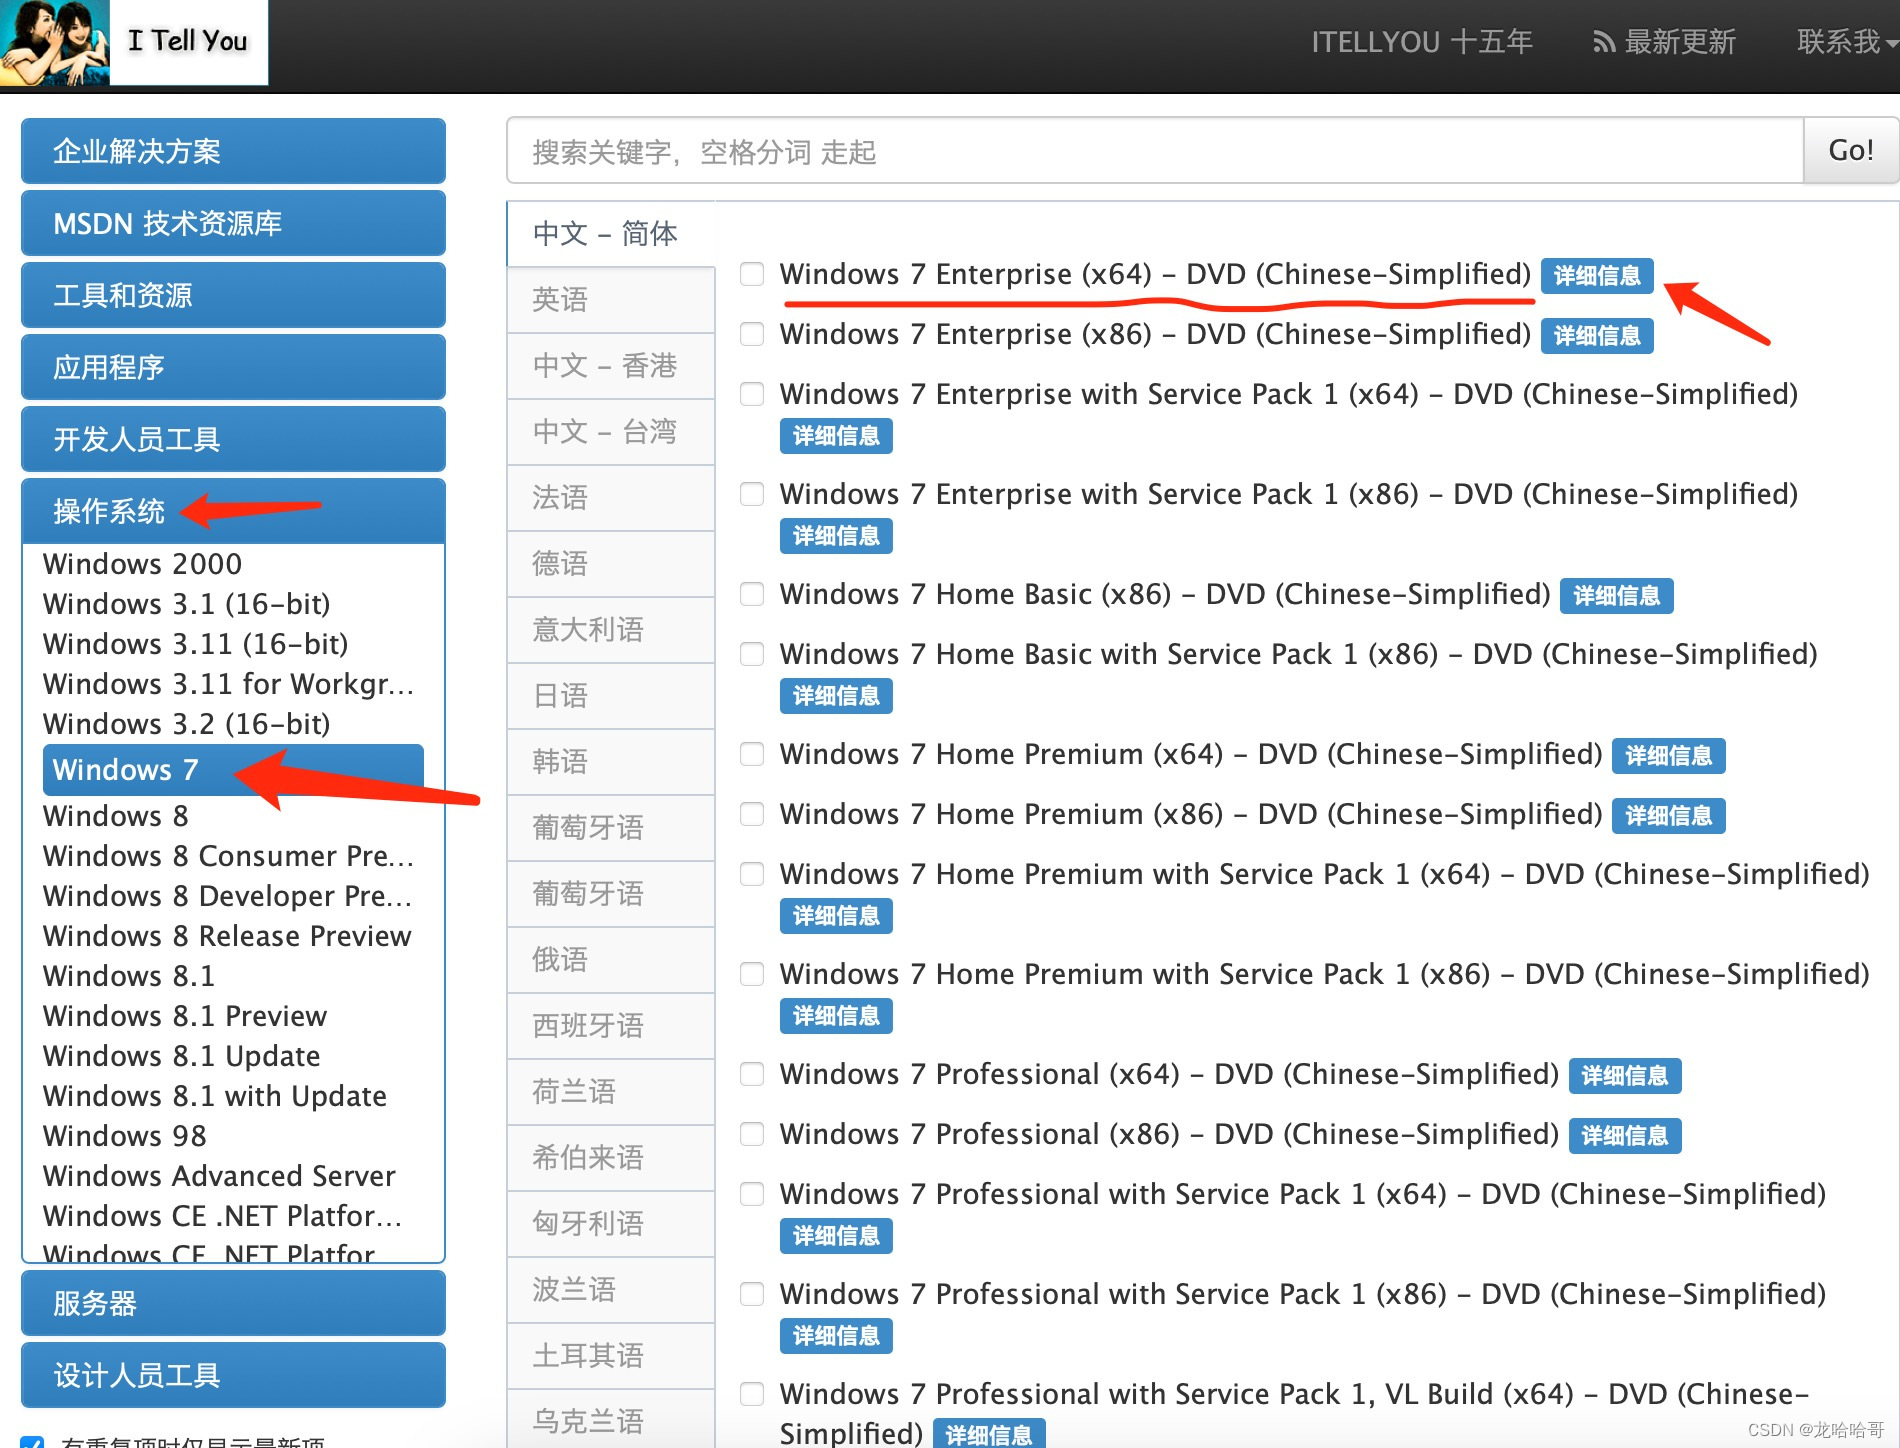This screenshot has width=1900, height=1448.
Task: Open 详细信息 for Home Basic (x86)
Action: [1617, 596]
